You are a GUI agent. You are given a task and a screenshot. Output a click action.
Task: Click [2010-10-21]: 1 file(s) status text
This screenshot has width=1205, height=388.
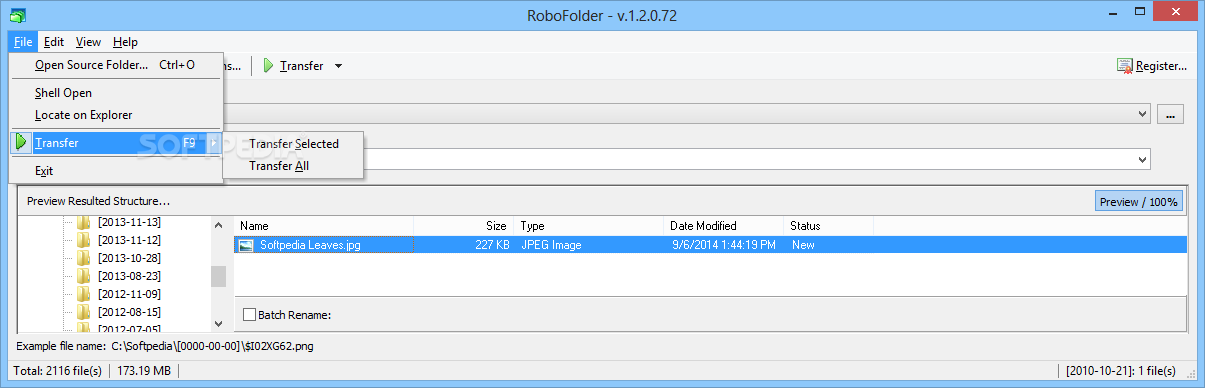pos(1121,371)
